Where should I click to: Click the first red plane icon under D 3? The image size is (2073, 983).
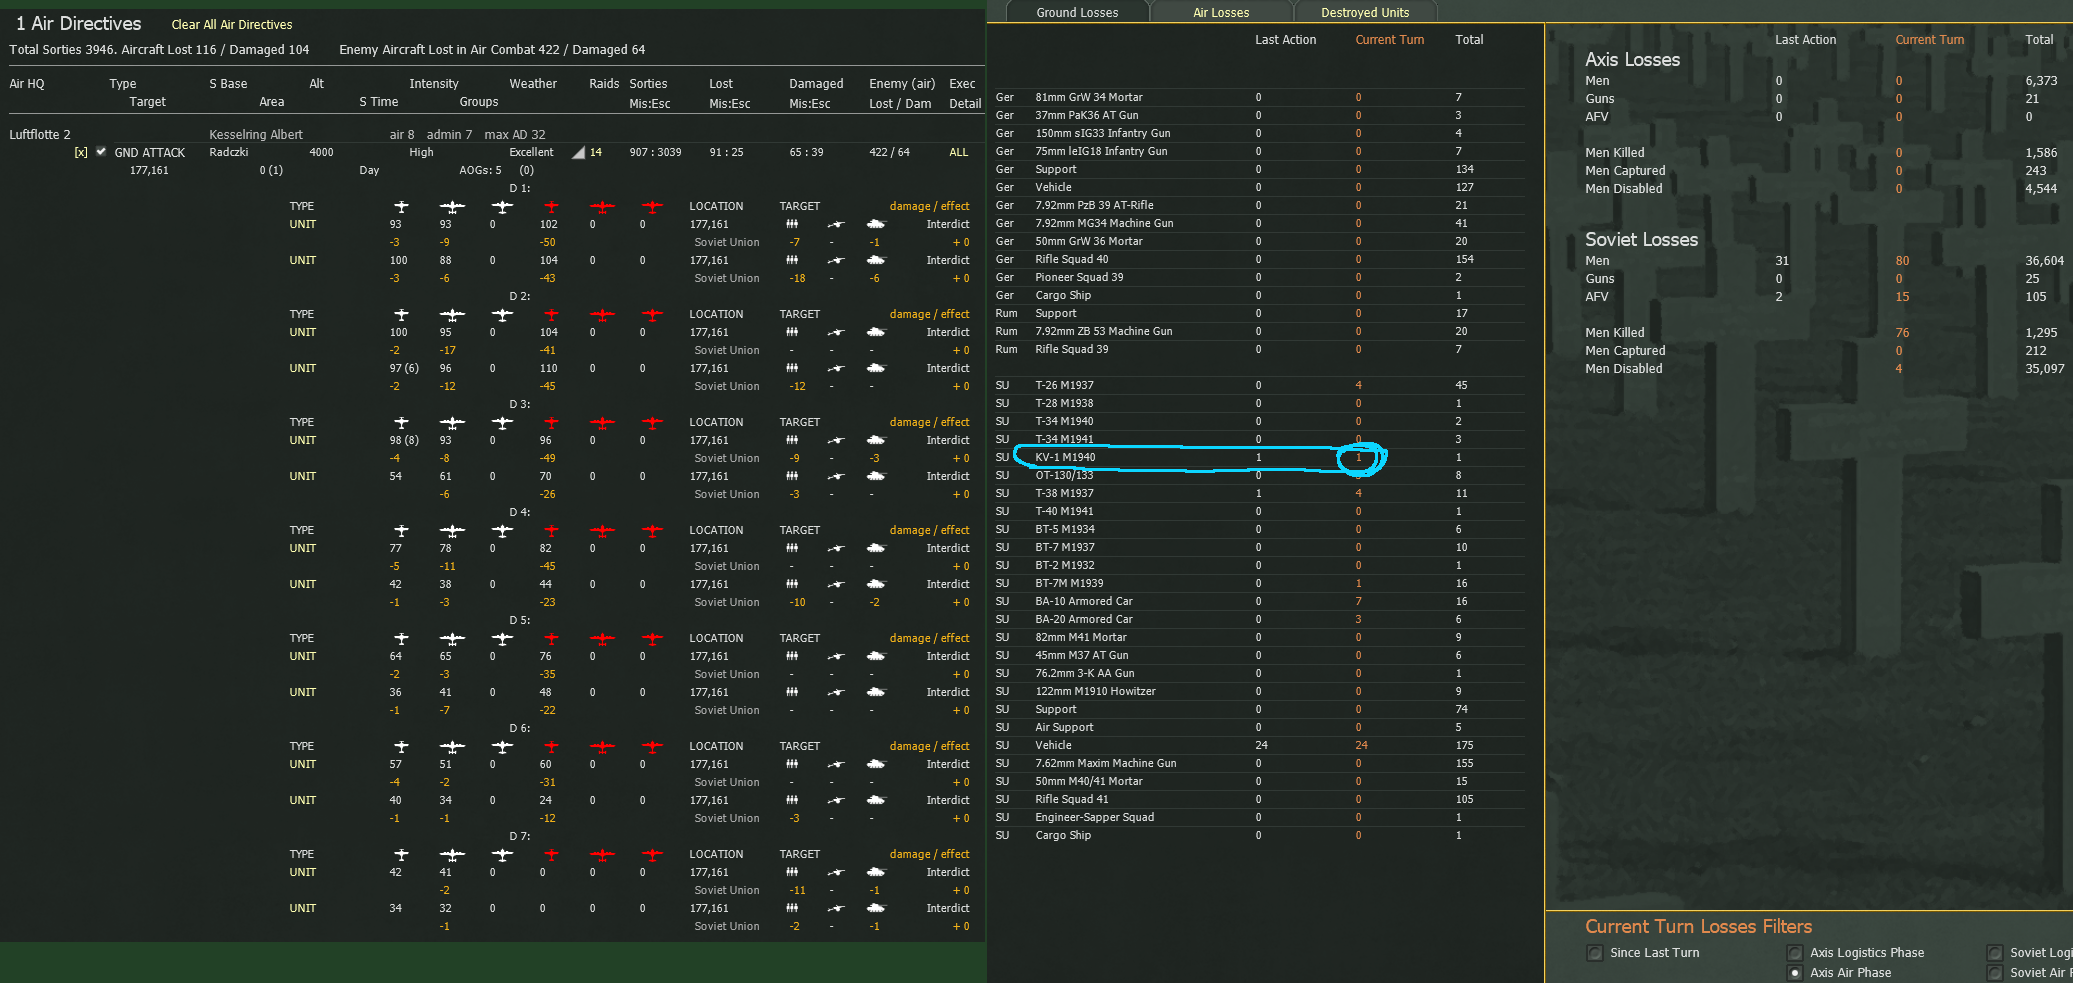click(x=551, y=423)
